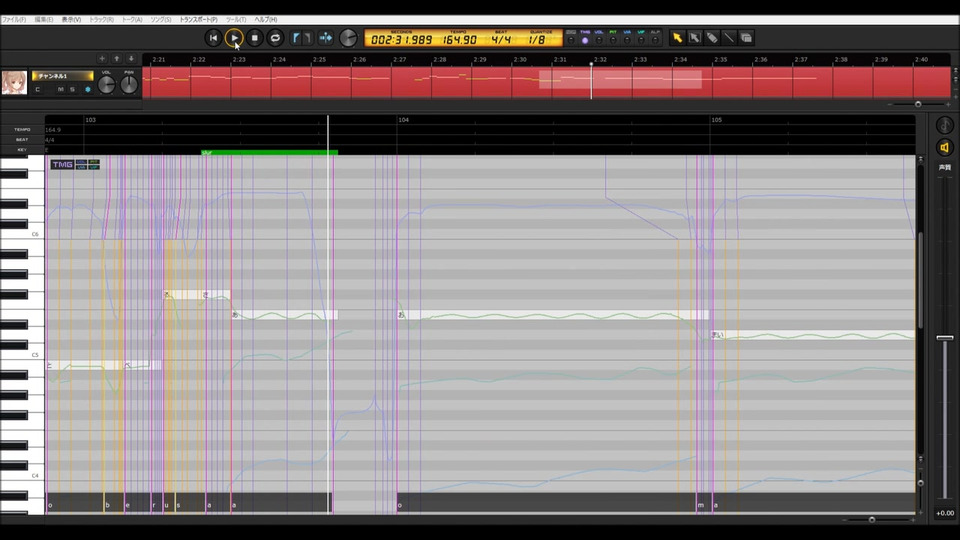Open the ヘルプ(H) menu

pyautogui.click(x=266, y=20)
